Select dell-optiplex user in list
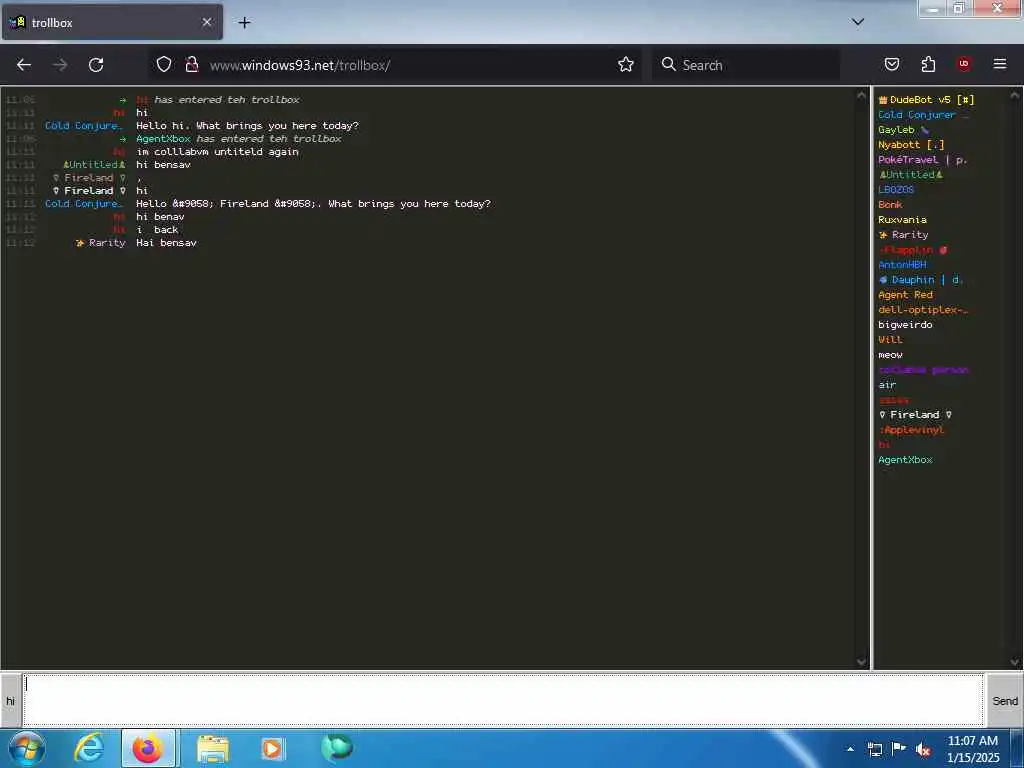 coord(923,310)
